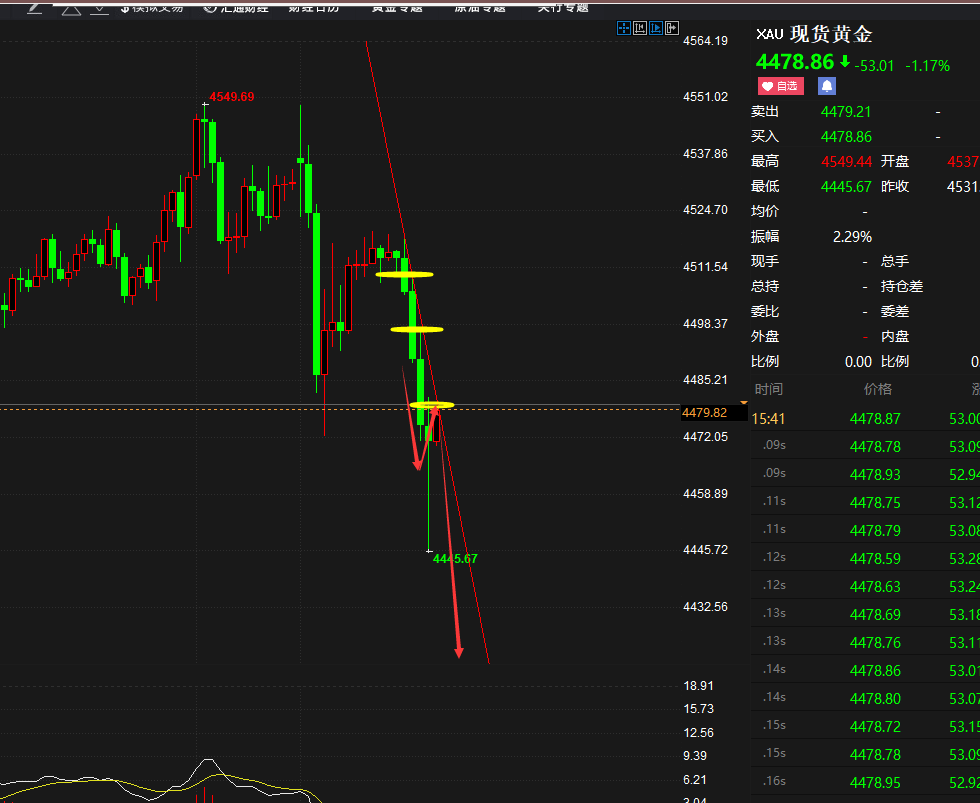
Task: Click the 4485.21 price axis label
Action: click(x=705, y=380)
